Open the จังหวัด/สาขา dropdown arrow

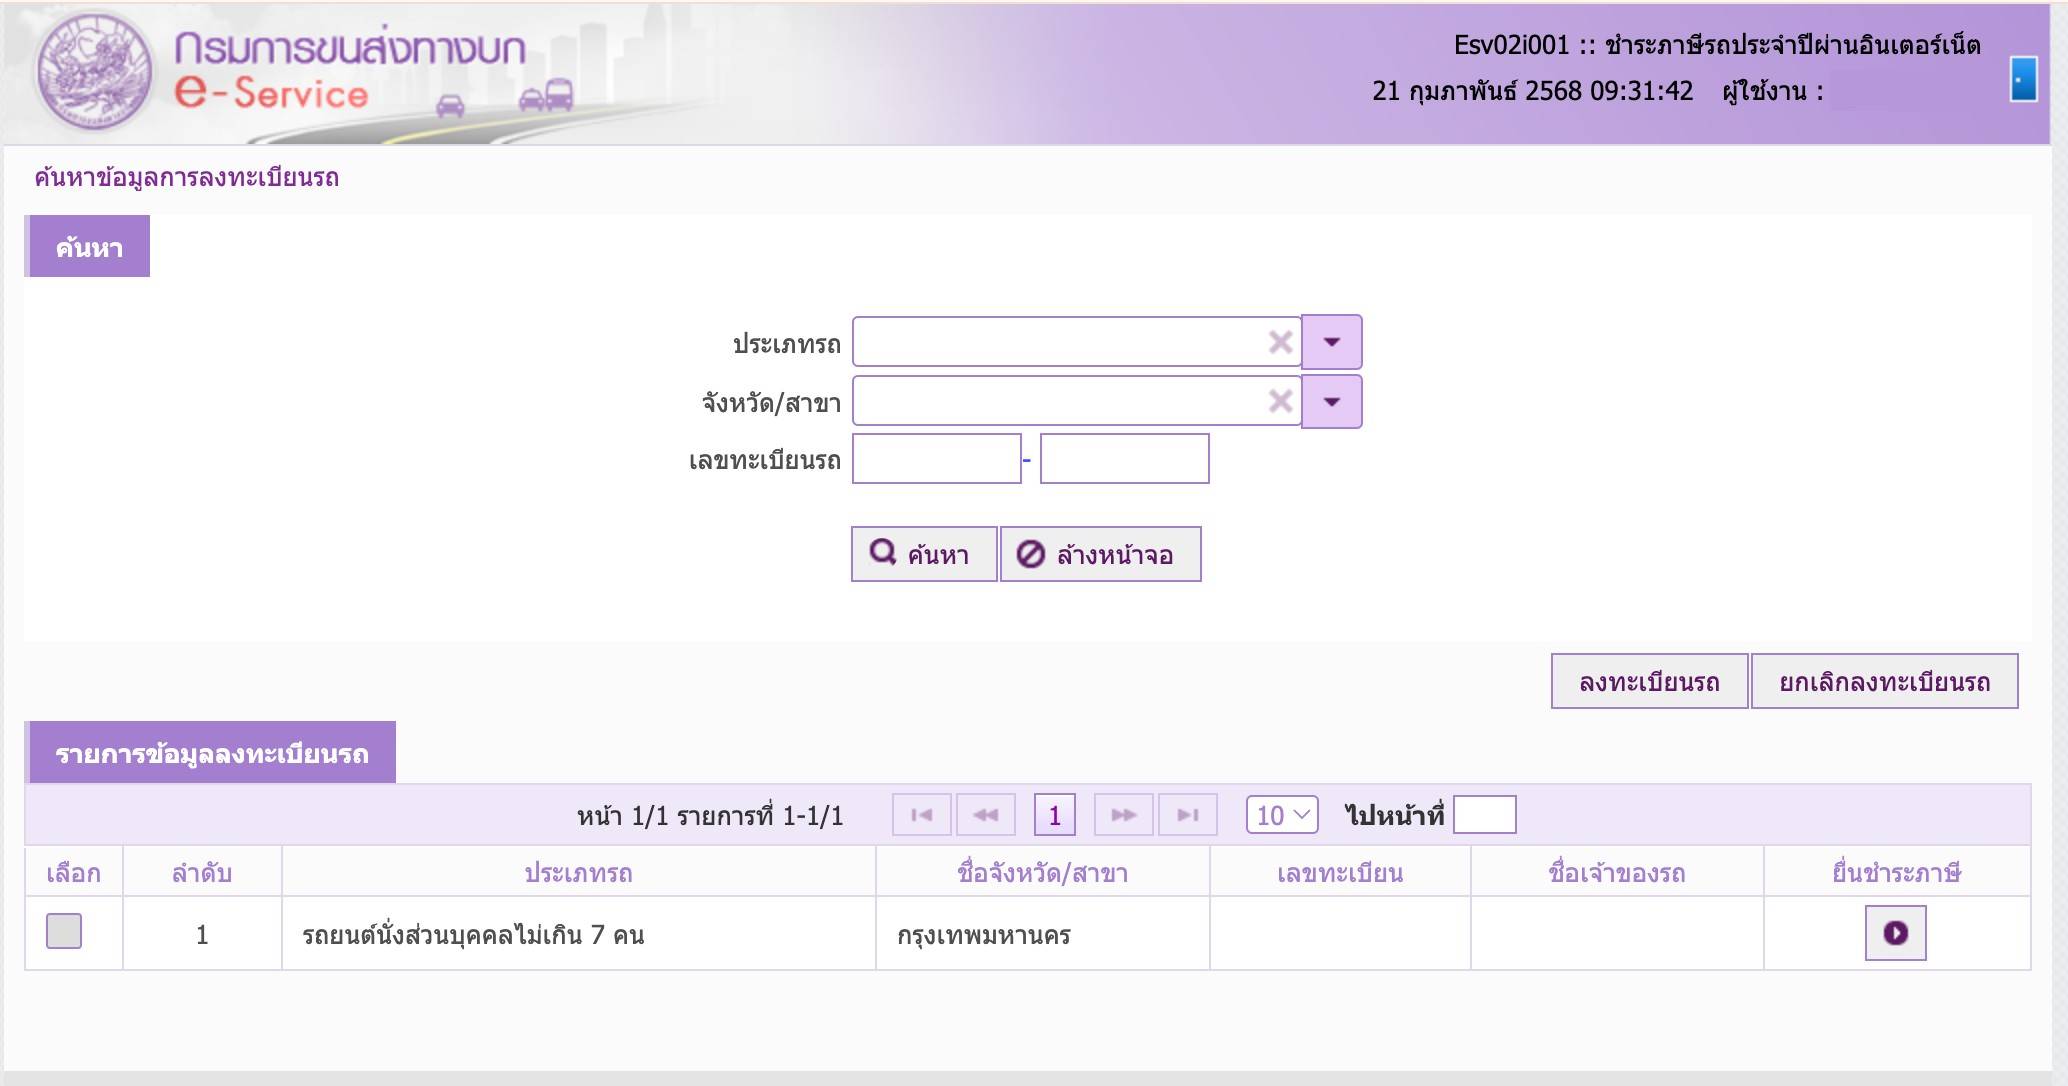pos(1332,401)
